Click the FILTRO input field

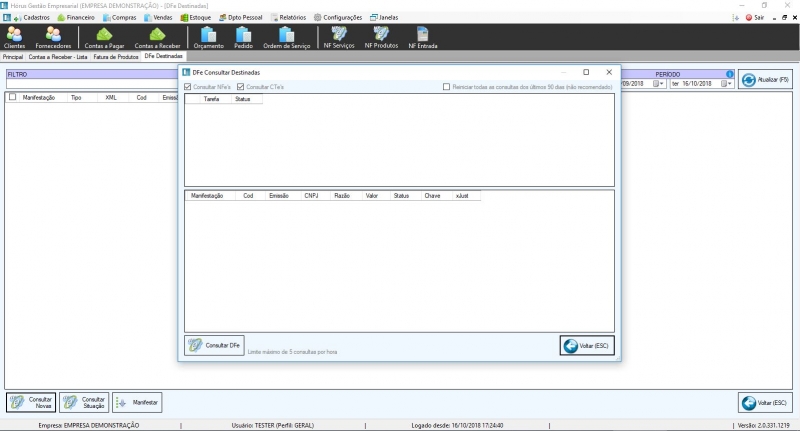(92, 84)
